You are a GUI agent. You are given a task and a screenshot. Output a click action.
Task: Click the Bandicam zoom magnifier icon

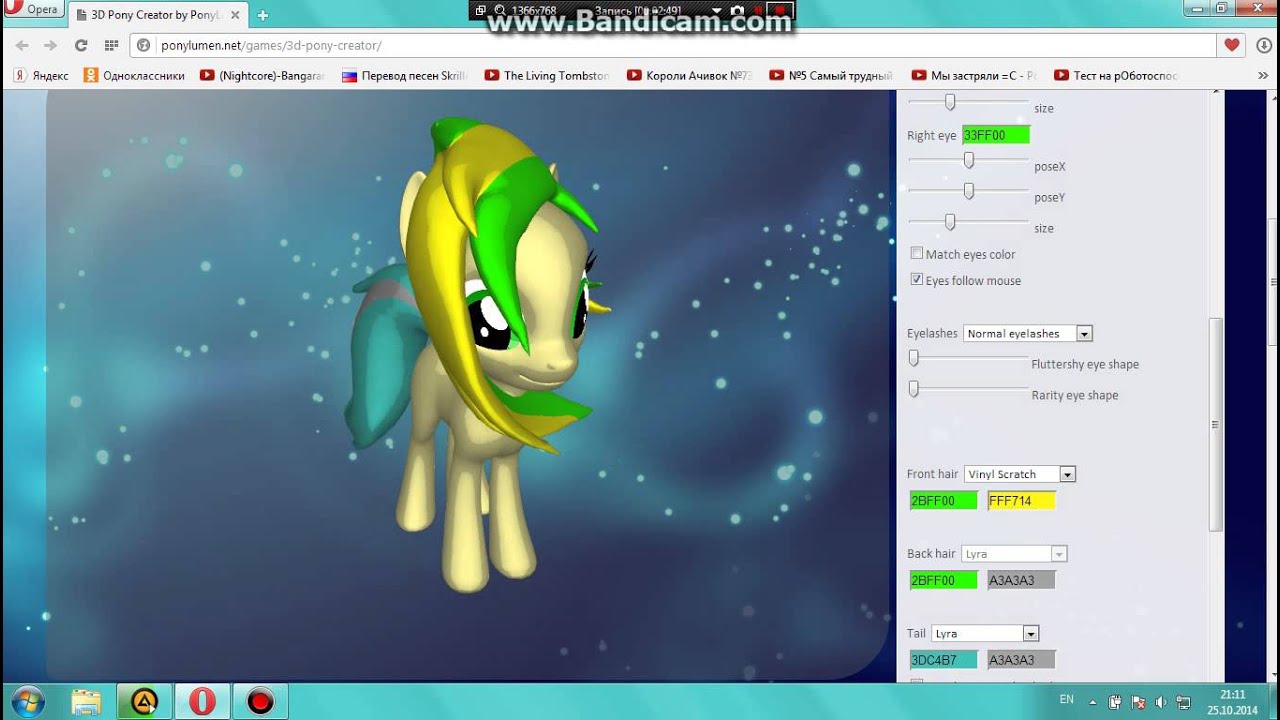click(498, 10)
